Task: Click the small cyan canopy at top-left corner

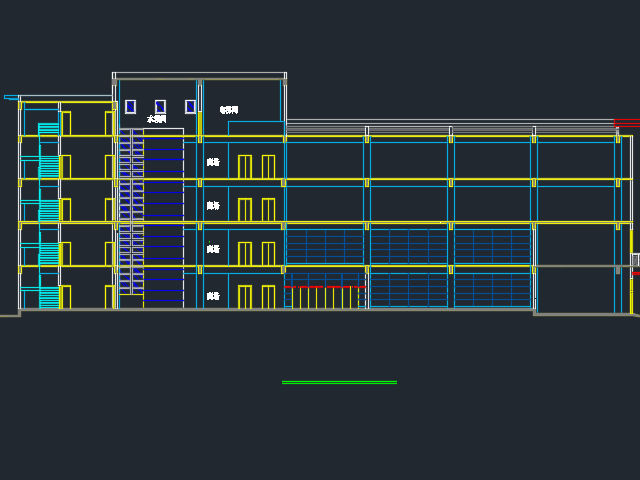Action: (x=11, y=97)
